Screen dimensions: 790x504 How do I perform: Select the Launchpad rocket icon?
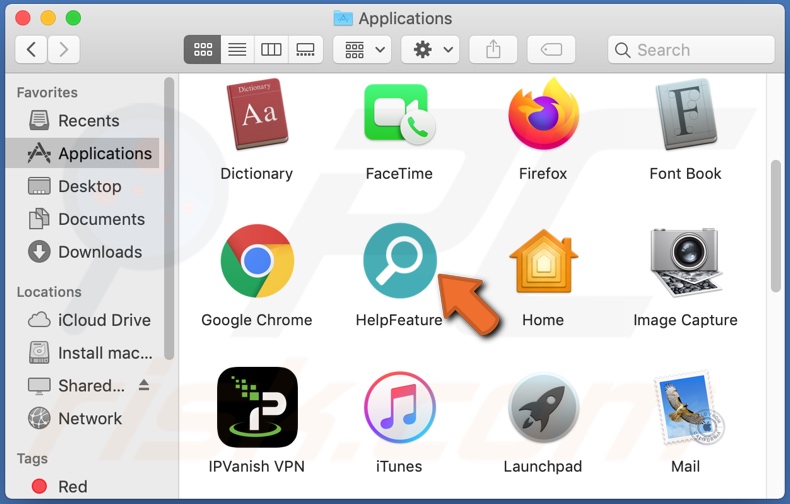point(543,407)
